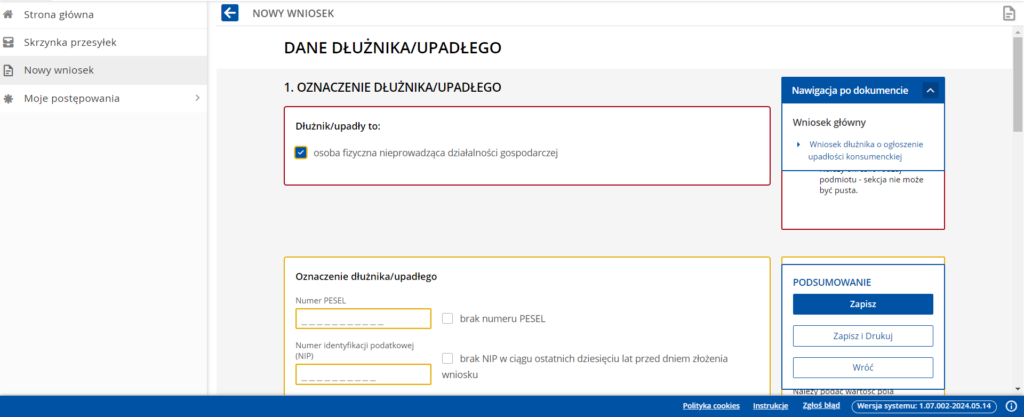
Task: Click the info icon in the footer
Action: pos(1011,406)
